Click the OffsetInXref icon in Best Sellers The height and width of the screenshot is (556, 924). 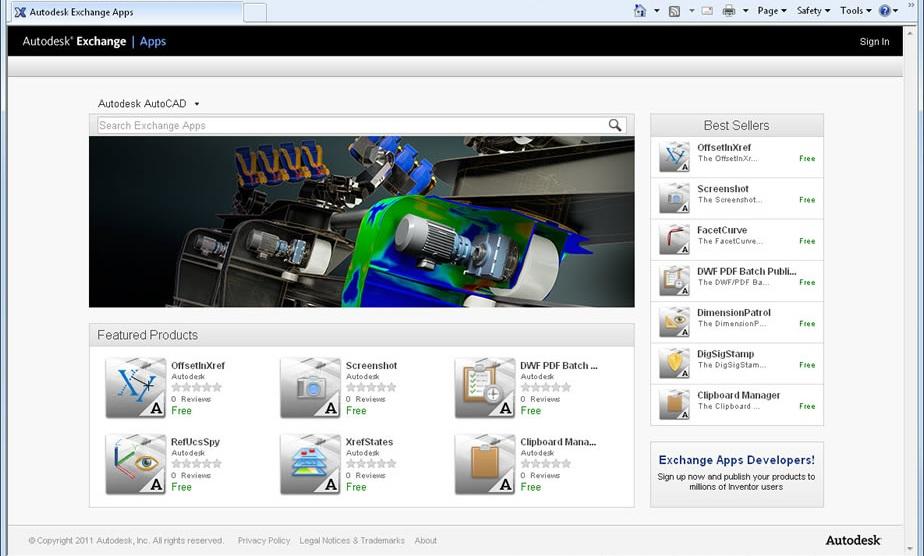[674, 157]
